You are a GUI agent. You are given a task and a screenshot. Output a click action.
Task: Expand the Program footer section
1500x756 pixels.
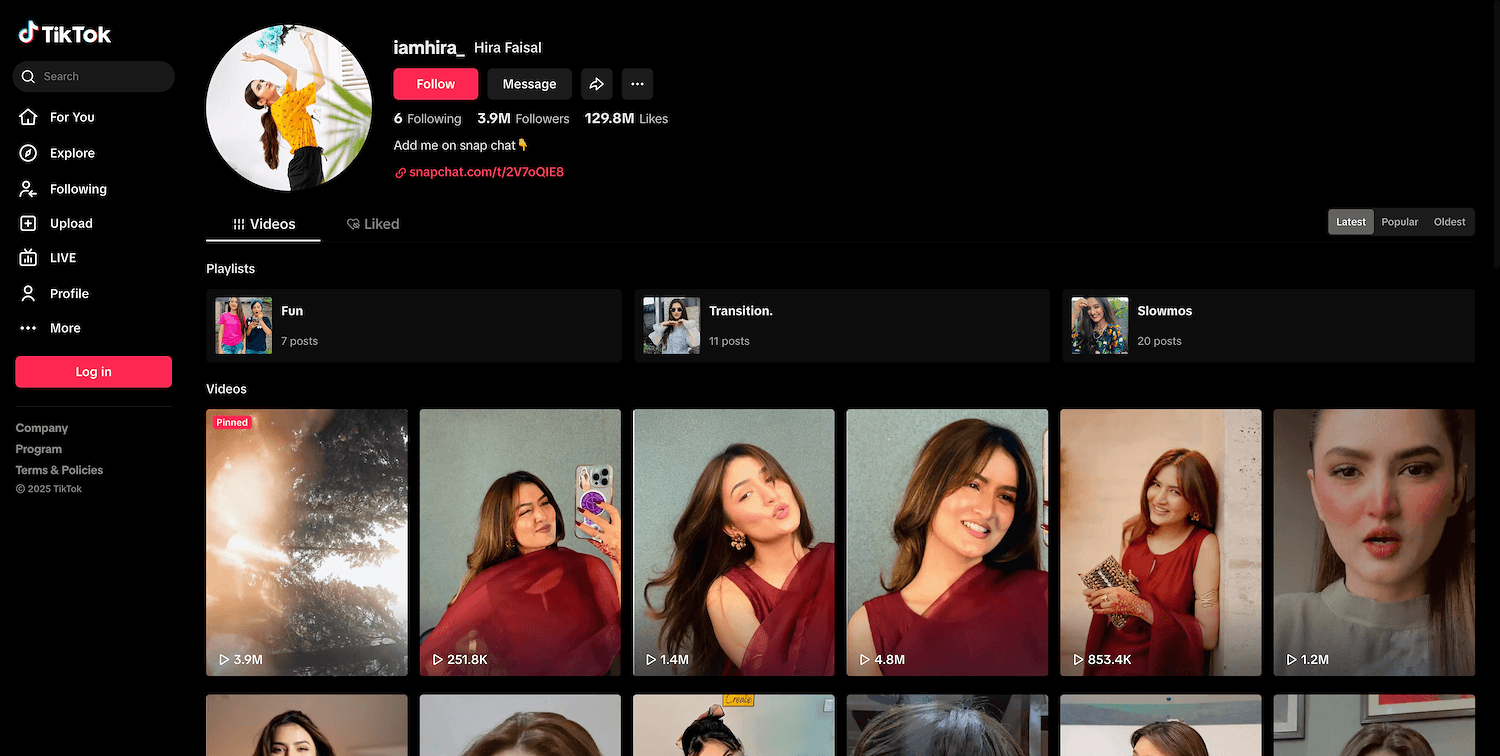39,449
